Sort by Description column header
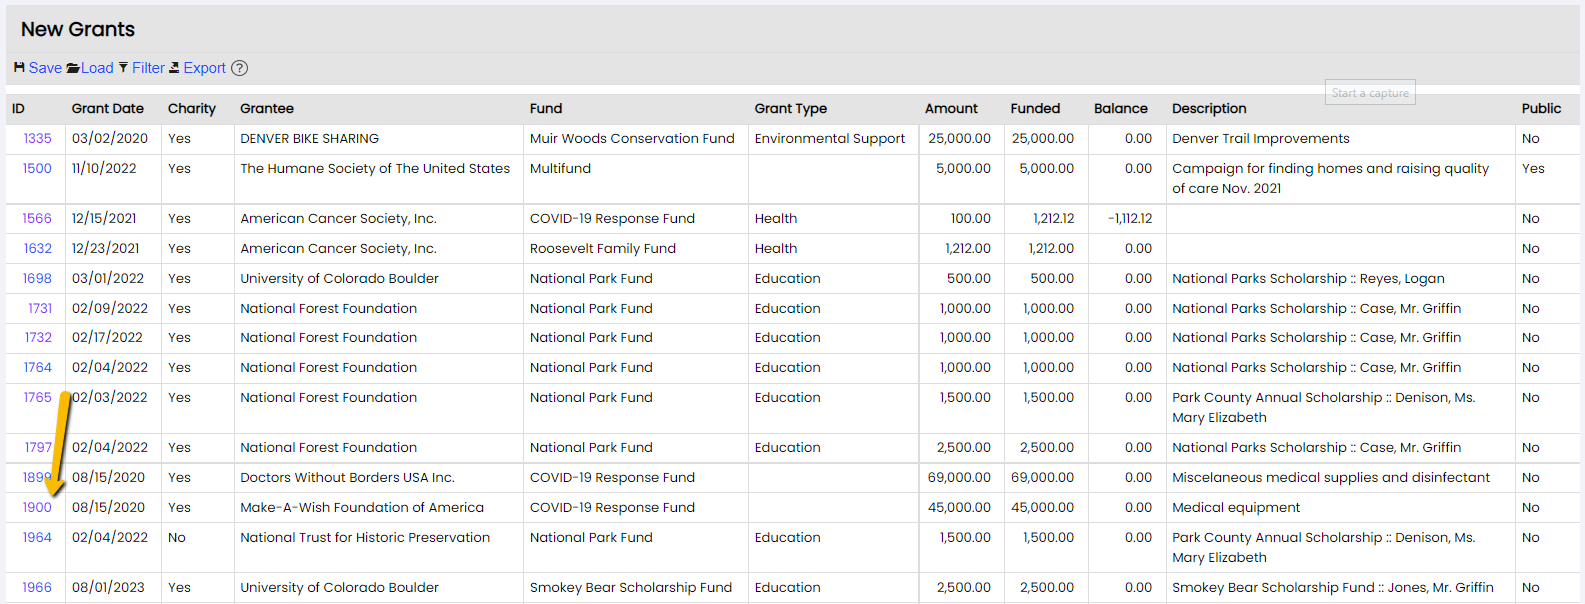This screenshot has width=1585, height=604. click(x=1209, y=109)
